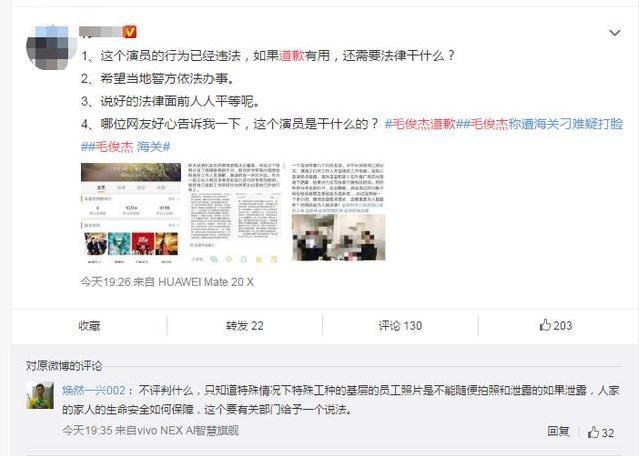Open the #毛俊杰 海关# hashtag
639x456 pixels.
126,146
